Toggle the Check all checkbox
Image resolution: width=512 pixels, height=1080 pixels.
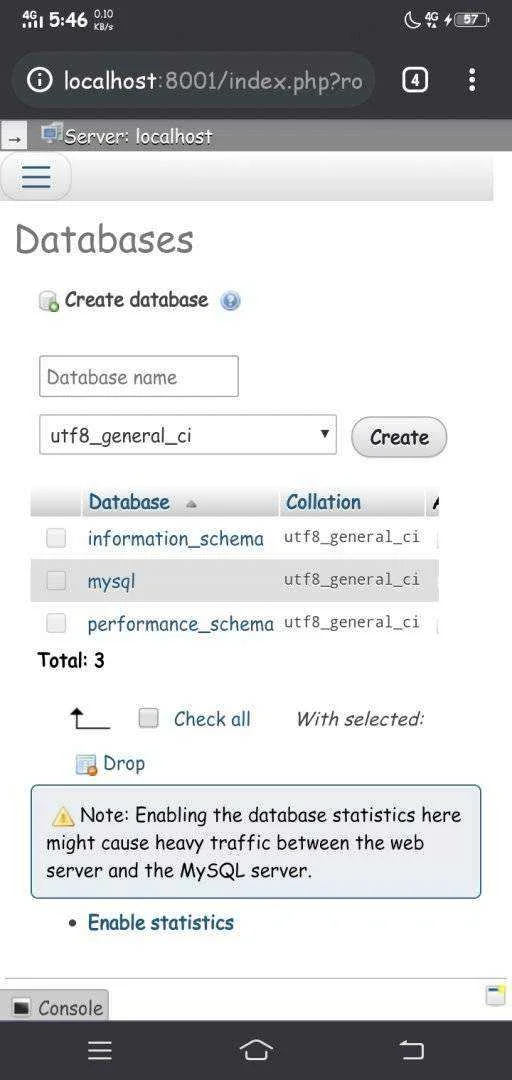pyautogui.click(x=148, y=718)
